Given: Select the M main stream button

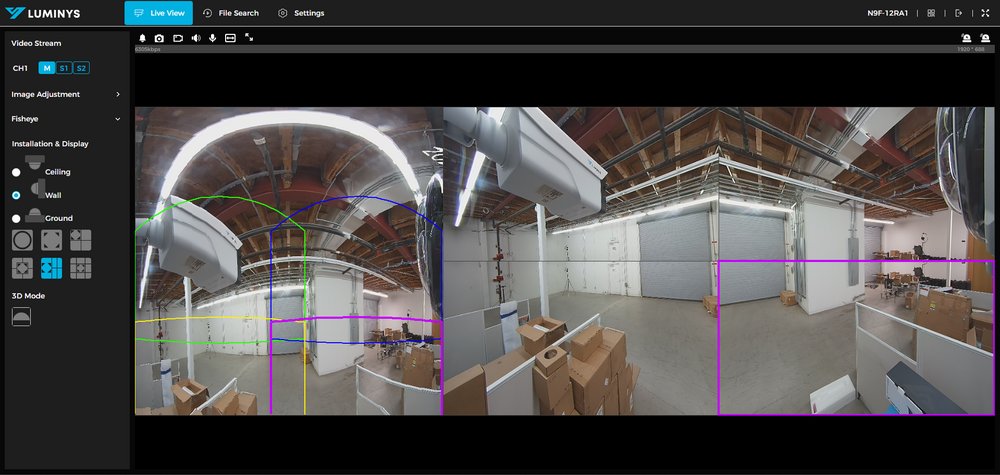Looking at the screenshot, I should (x=46, y=68).
